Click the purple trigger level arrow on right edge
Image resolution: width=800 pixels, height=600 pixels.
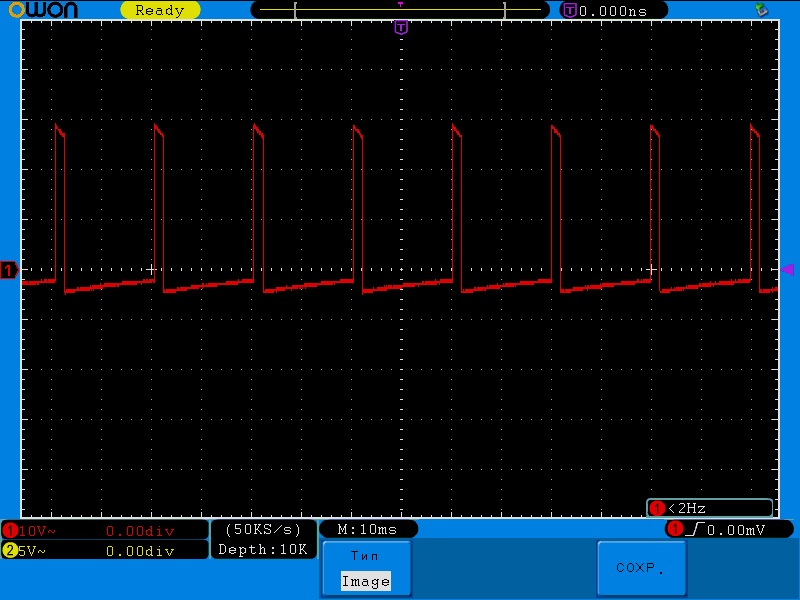tap(787, 270)
